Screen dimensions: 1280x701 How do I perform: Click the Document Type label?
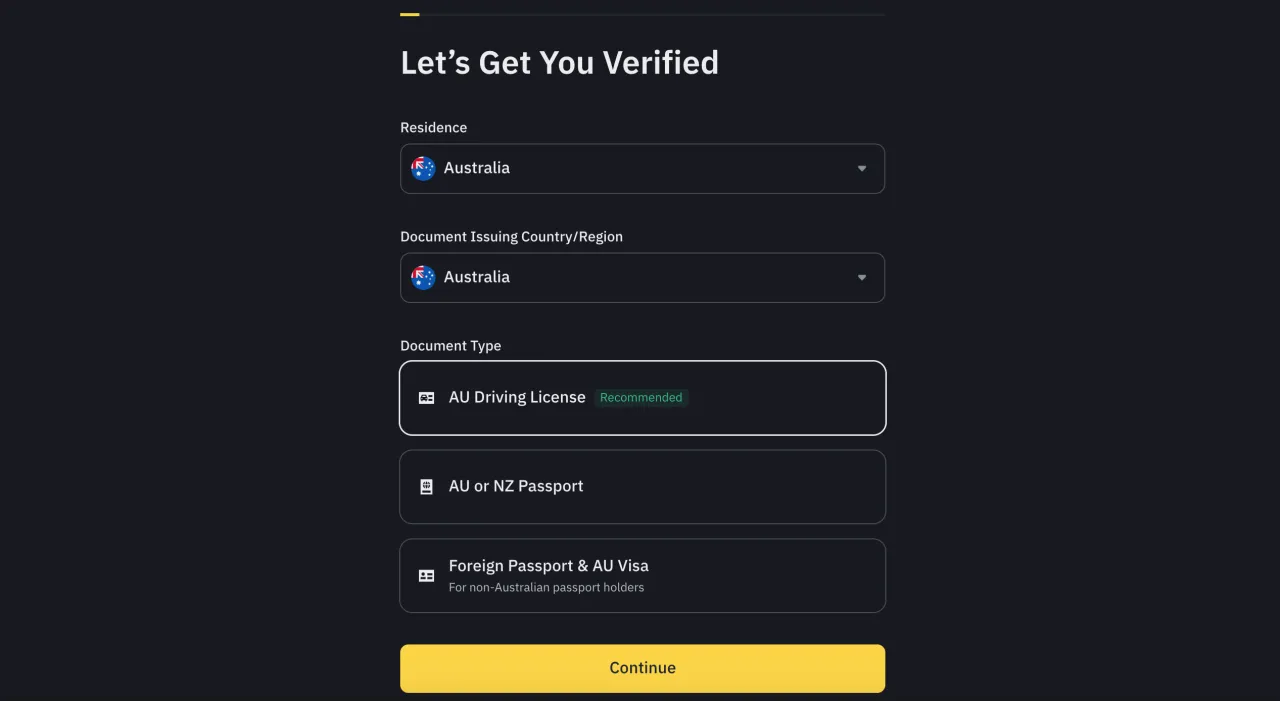450,346
